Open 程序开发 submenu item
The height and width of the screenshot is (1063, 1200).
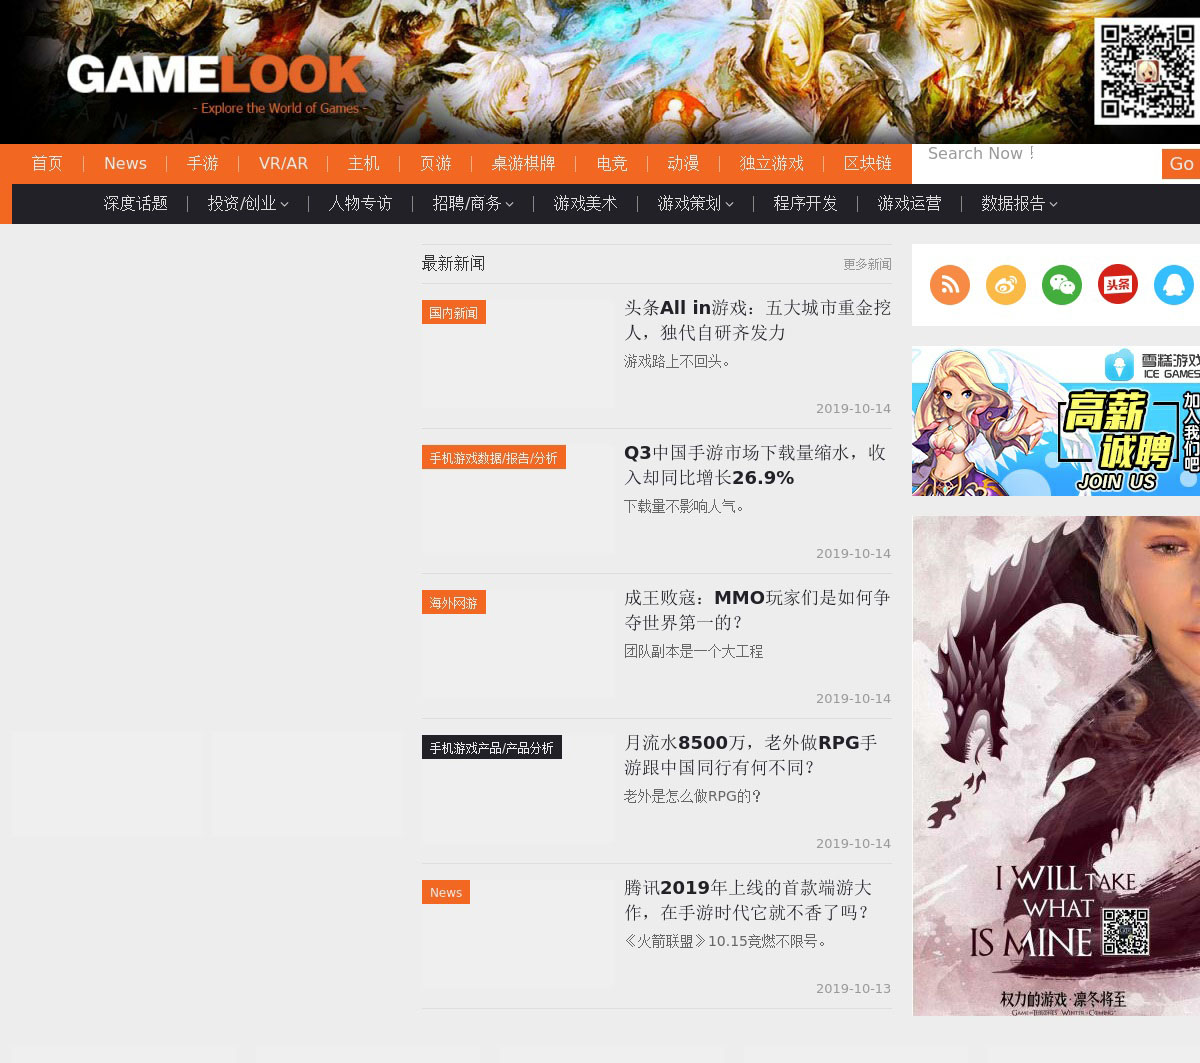pyautogui.click(x=805, y=204)
